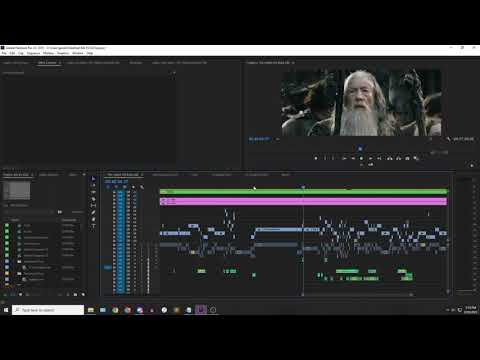
Task: Click Go to In point
Action: (x=344, y=158)
